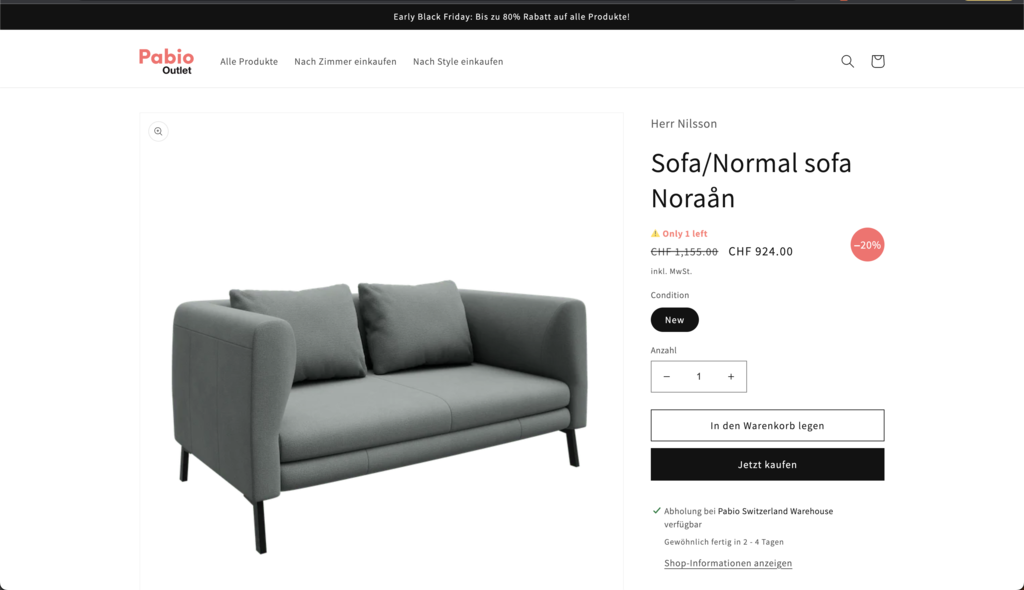Click the Pabio Outlet logo
This screenshot has width=1024, height=590.
coord(167,61)
